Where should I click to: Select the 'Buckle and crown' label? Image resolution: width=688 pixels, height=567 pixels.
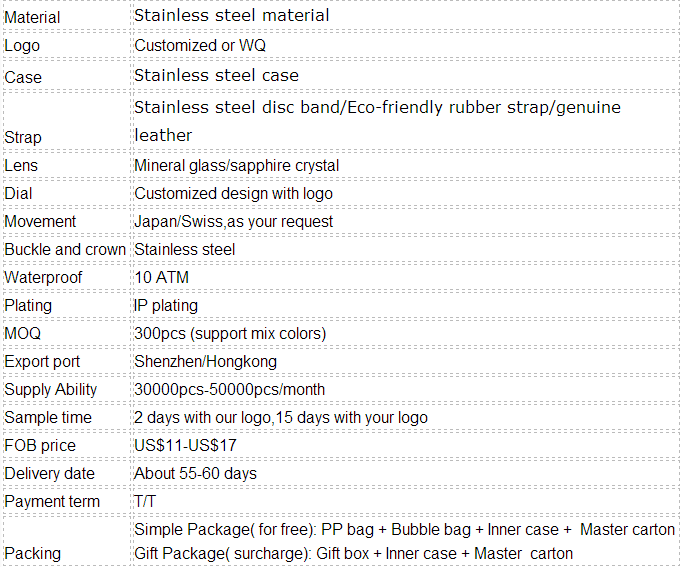point(65,250)
